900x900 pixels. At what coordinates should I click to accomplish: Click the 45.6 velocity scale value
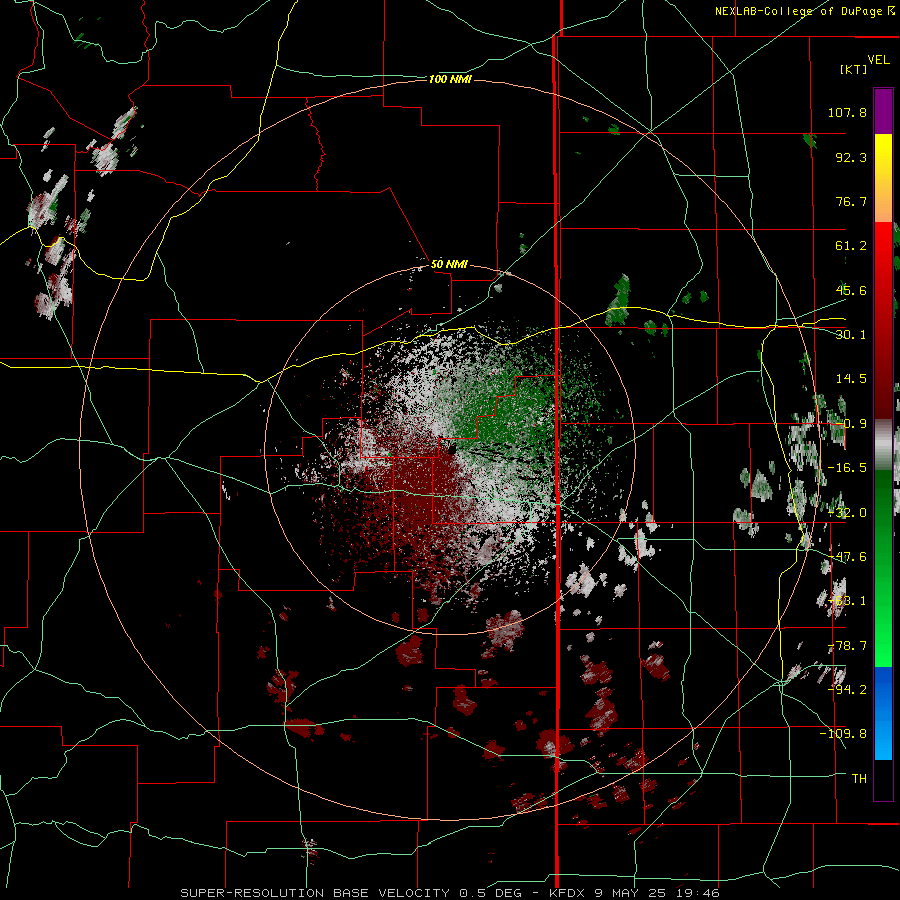point(851,290)
